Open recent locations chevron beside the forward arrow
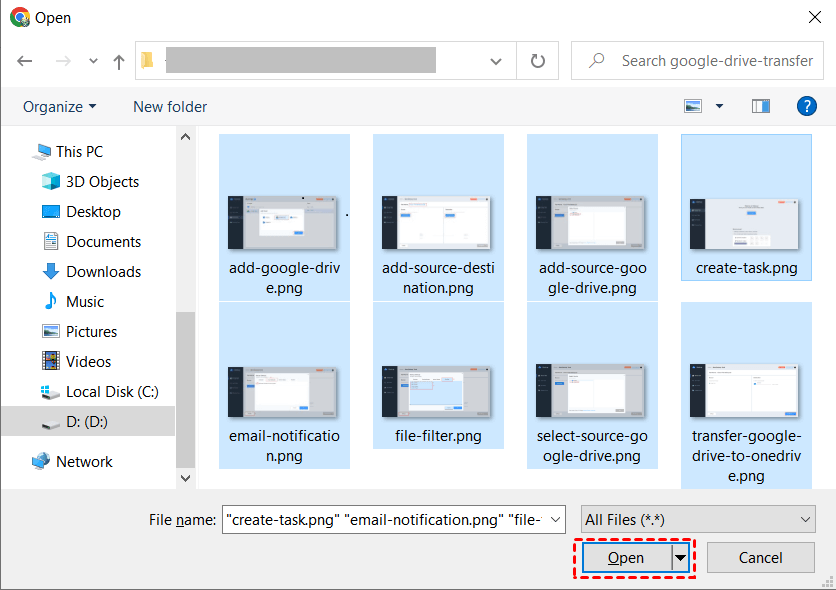Screen dimensions: 836x590 click(x=92, y=60)
